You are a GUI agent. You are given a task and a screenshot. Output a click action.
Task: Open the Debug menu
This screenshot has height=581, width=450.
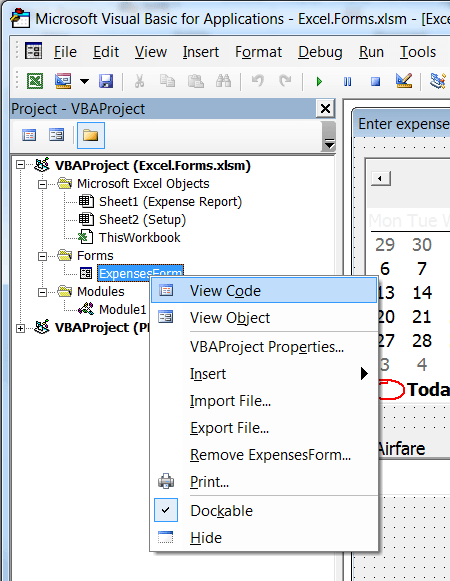coord(320,52)
